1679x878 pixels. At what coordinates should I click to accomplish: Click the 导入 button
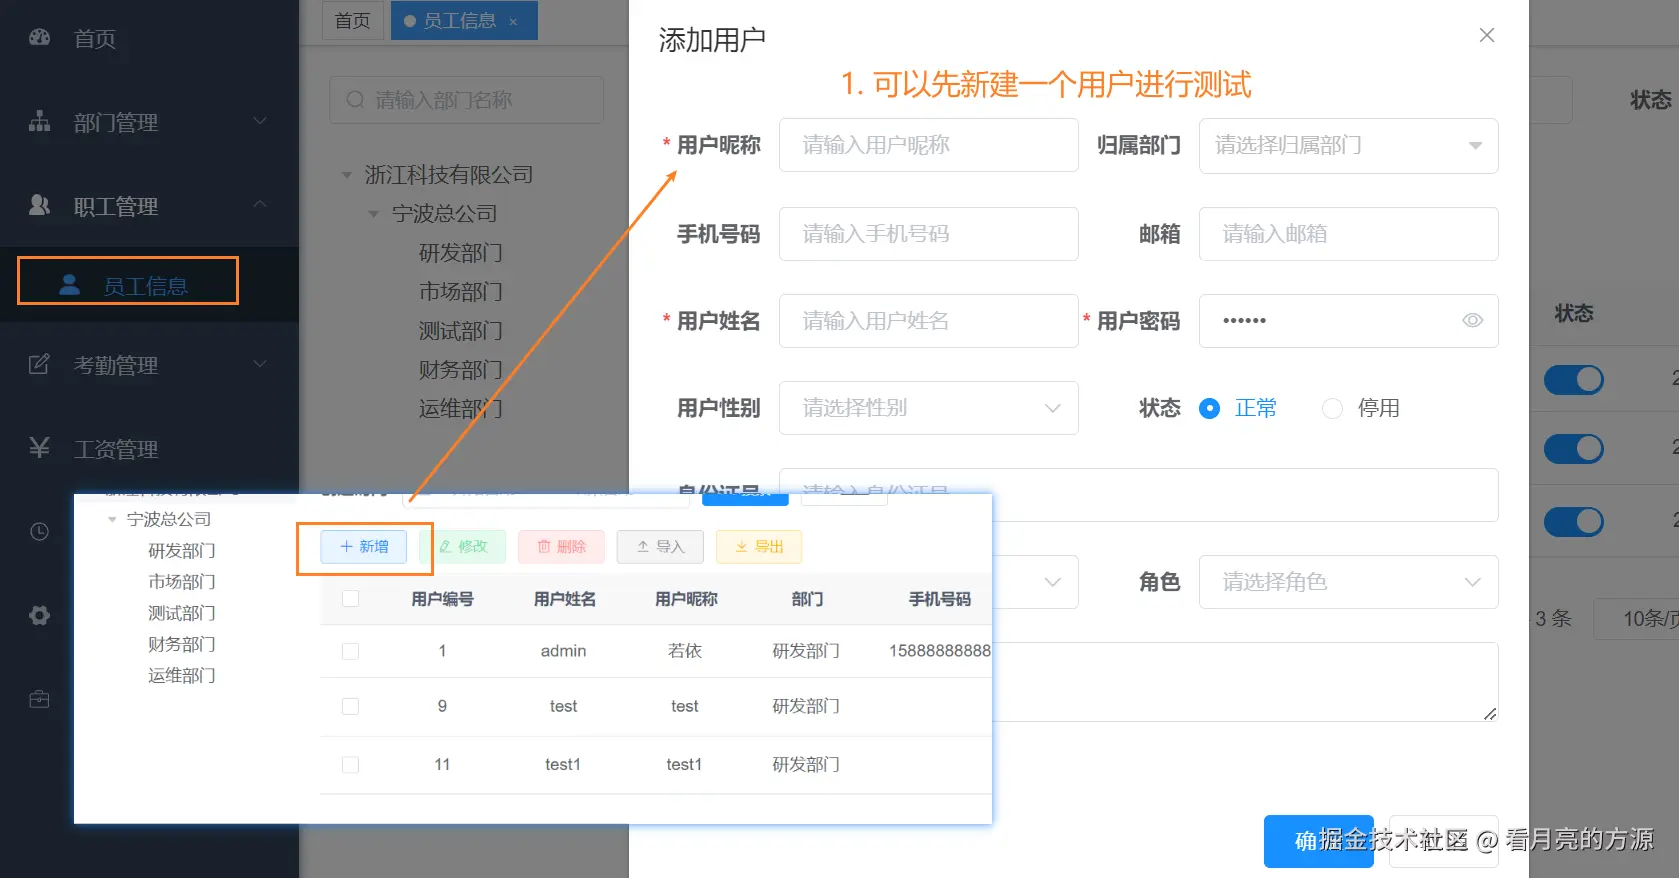tap(660, 547)
